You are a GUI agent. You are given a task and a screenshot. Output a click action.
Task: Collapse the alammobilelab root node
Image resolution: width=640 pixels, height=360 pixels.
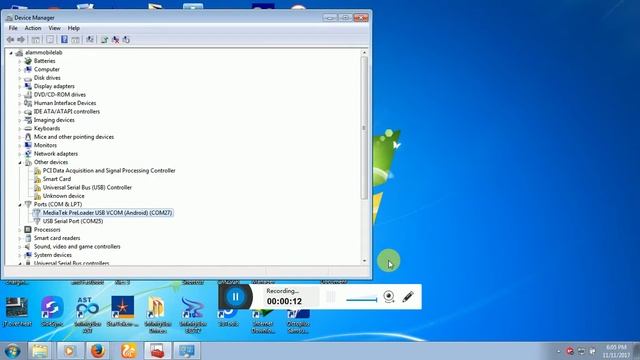pyautogui.click(x=11, y=53)
